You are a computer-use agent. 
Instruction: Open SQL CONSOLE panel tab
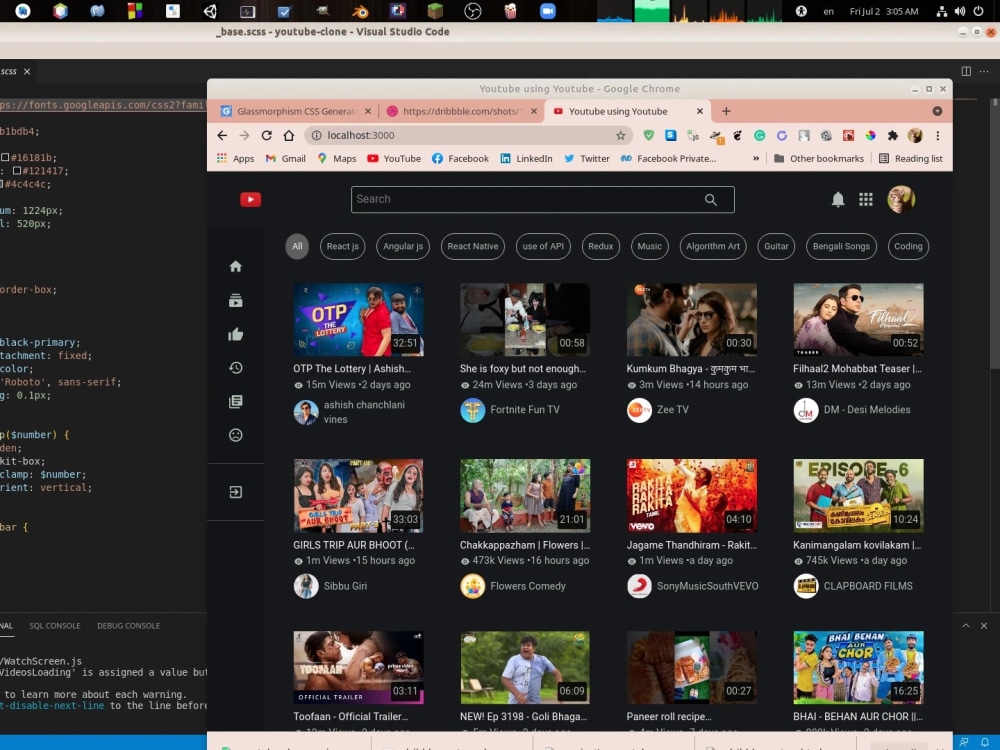[55, 626]
